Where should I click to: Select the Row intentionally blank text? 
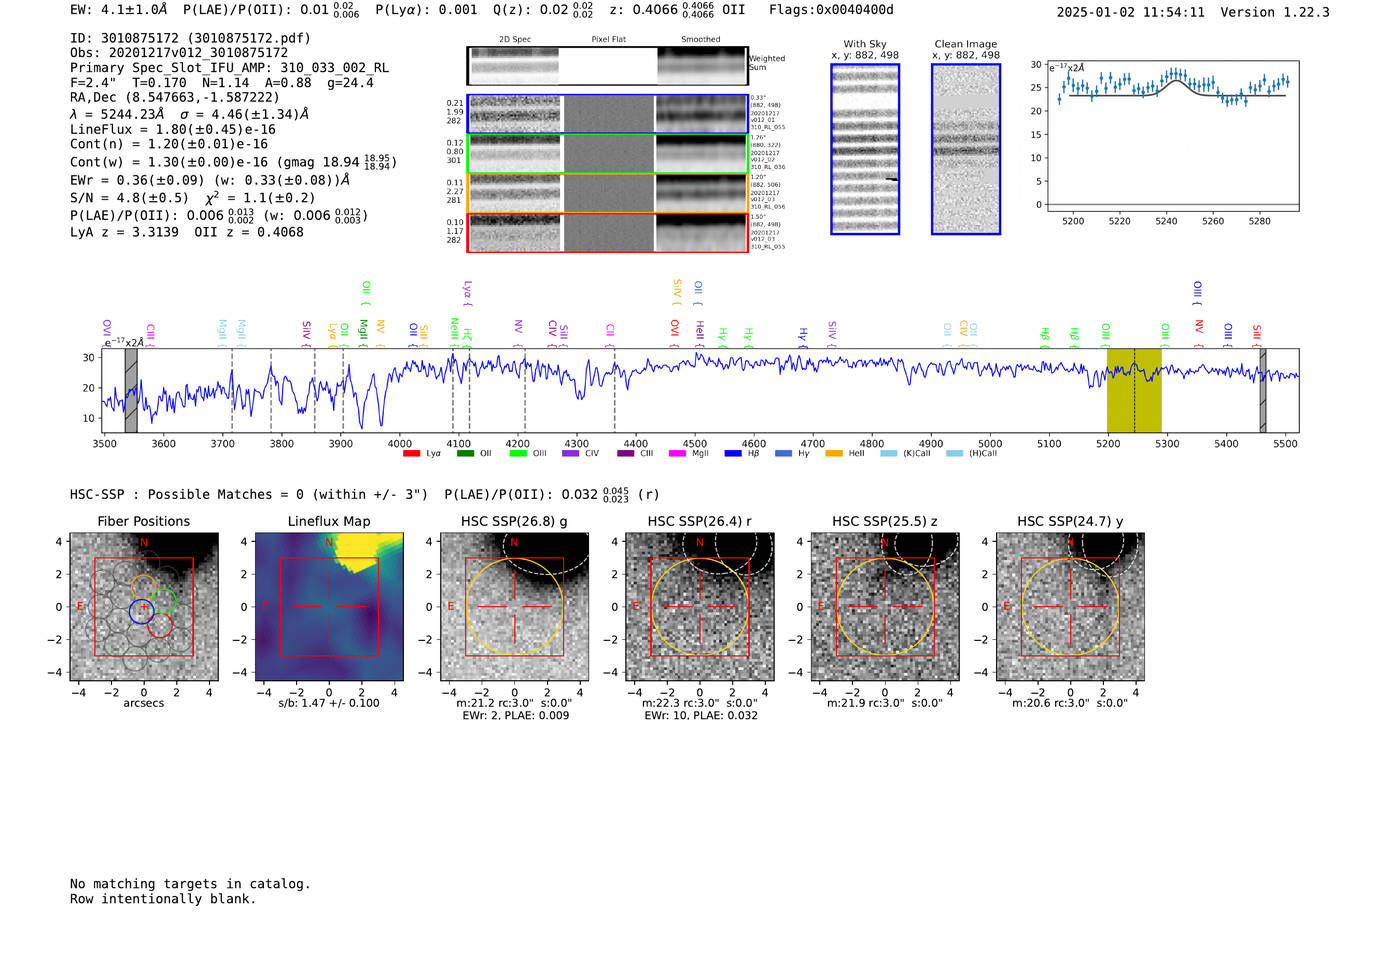click(x=163, y=899)
